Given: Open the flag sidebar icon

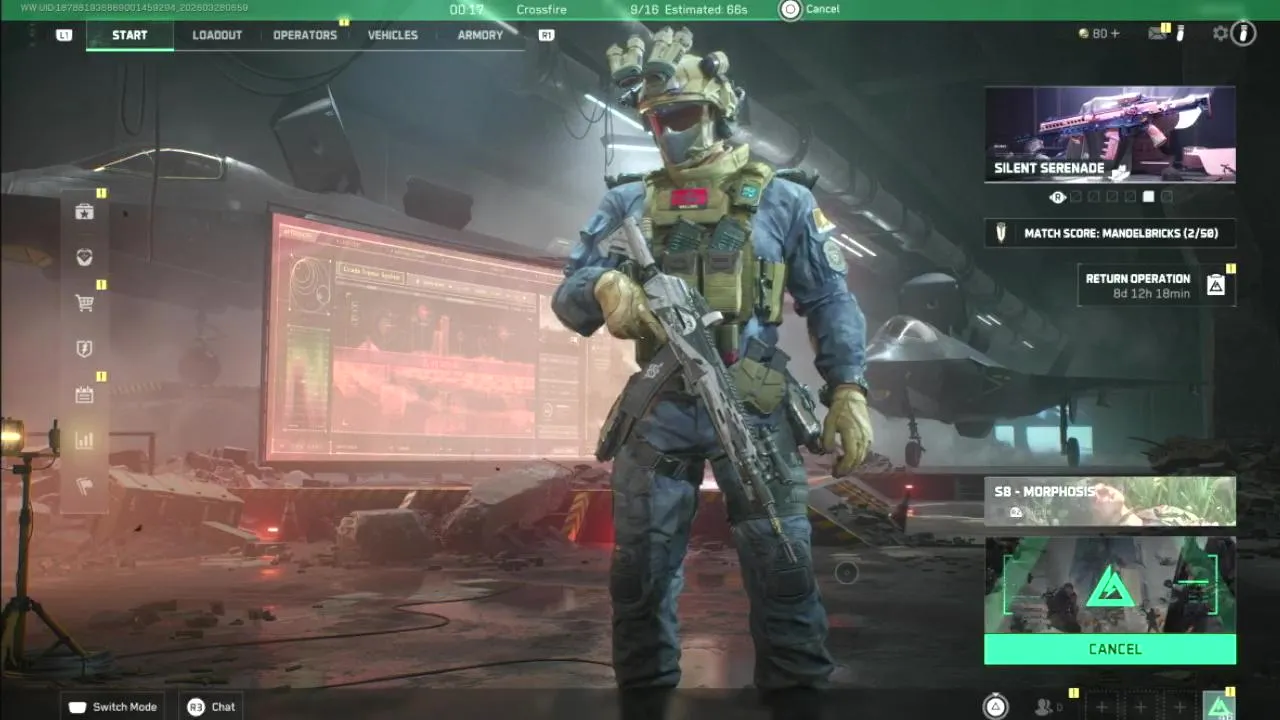Looking at the screenshot, I should [x=85, y=487].
